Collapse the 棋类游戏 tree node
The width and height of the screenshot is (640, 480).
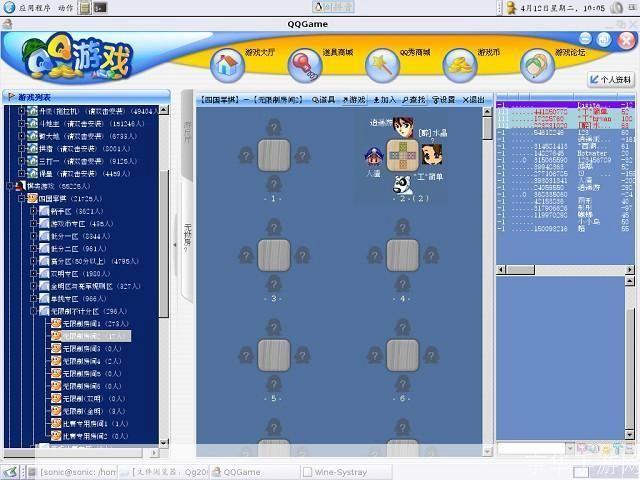(x=10, y=186)
